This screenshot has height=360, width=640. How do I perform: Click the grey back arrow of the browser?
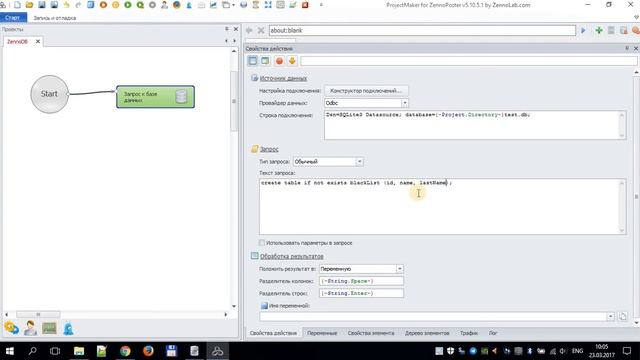(249, 30)
